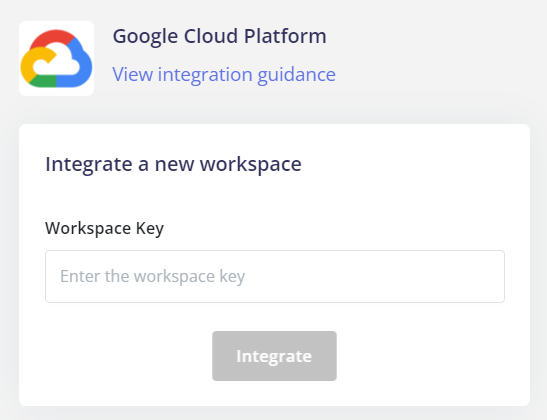The image size is (547, 420).
Task: Click the Integrate a new workspace heading
Action: point(173,164)
